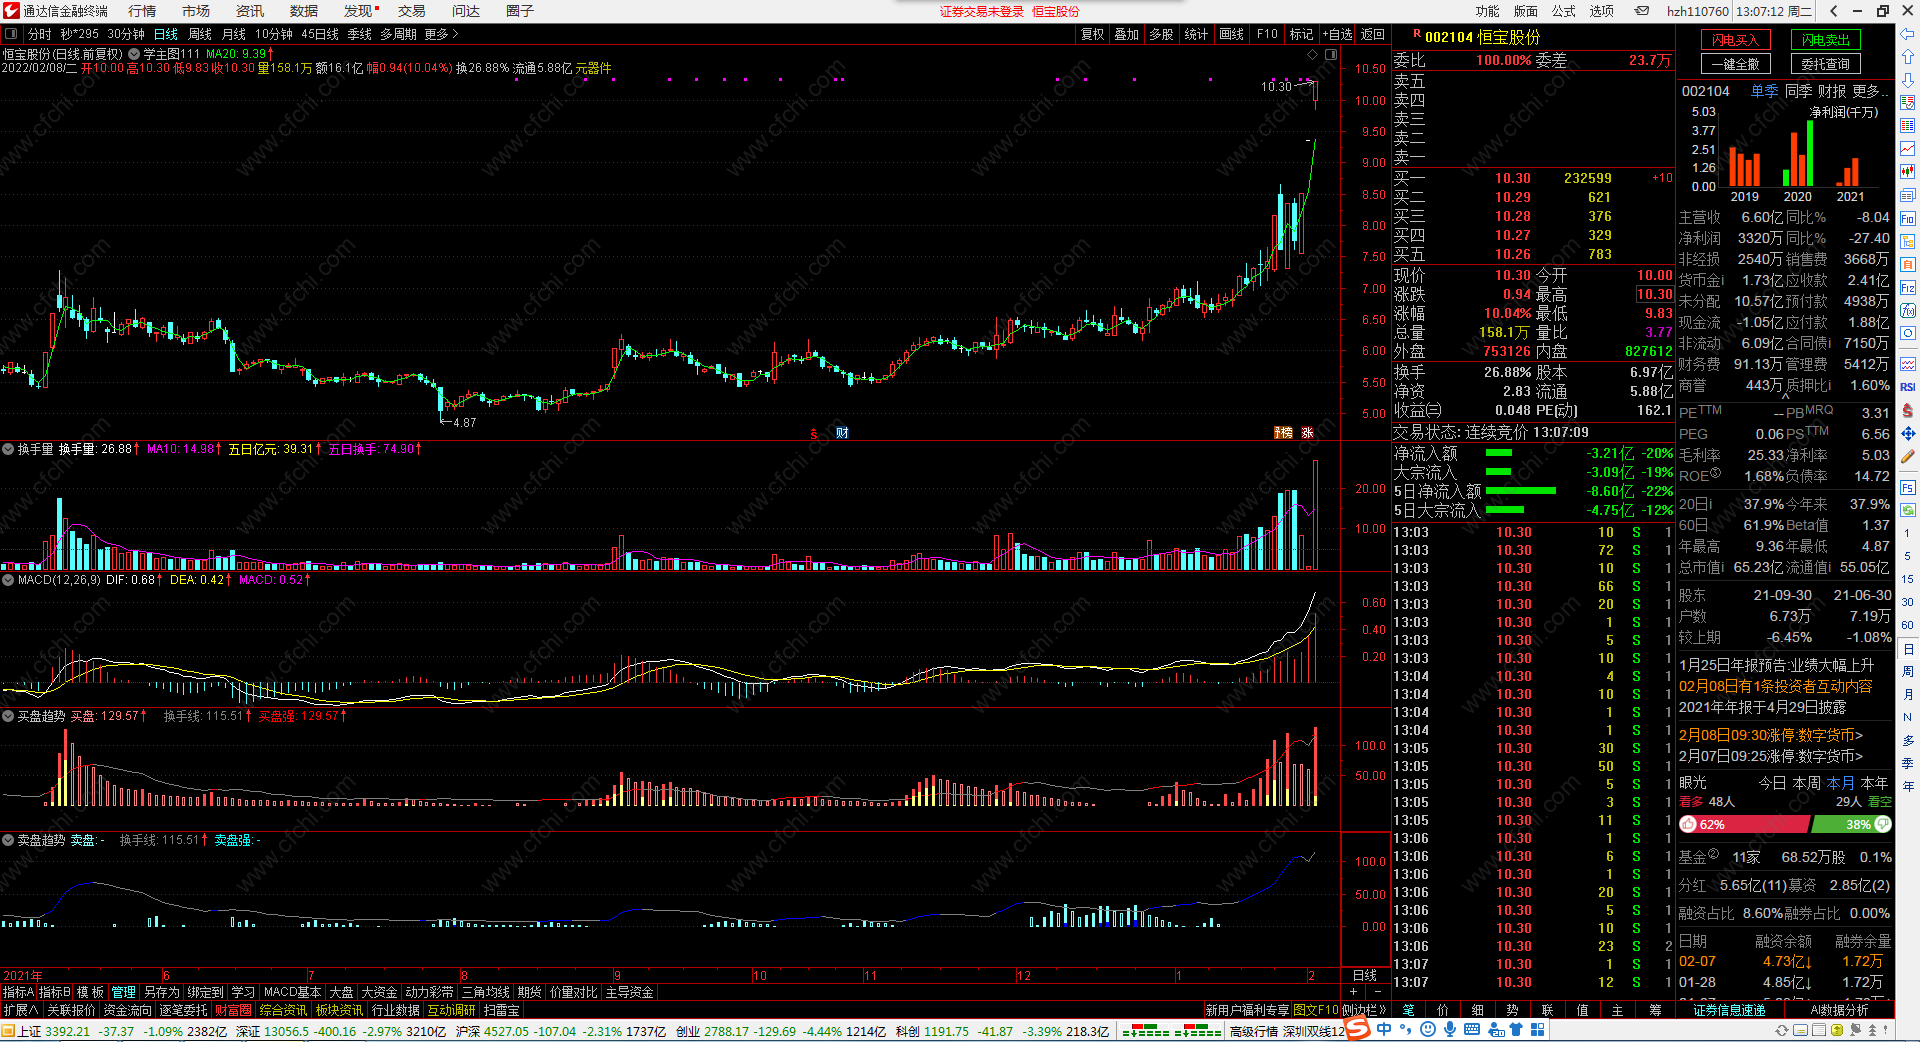Select the 30 minute period in right sidebar
1920x1042 pixels.
point(1908,602)
